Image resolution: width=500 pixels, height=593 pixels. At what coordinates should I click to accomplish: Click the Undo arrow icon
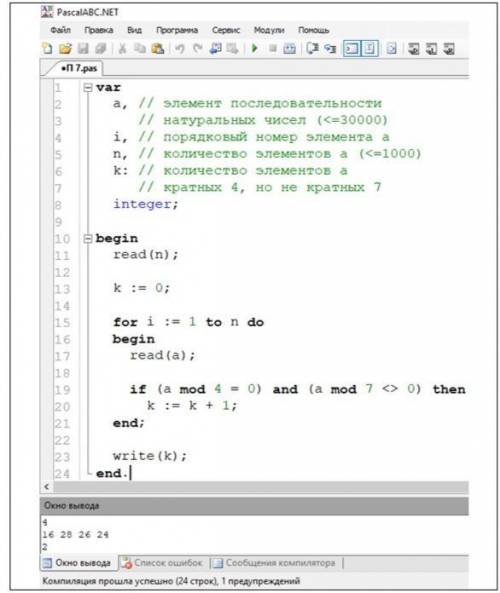click(x=180, y=48)
